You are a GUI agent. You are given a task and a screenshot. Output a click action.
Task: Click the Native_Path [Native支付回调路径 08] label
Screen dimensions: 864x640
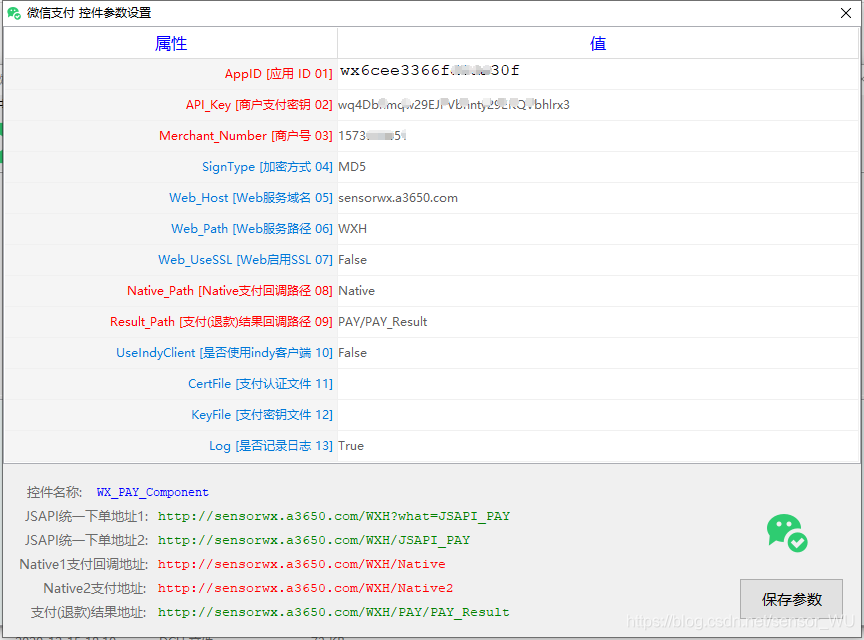click(230, 291)
